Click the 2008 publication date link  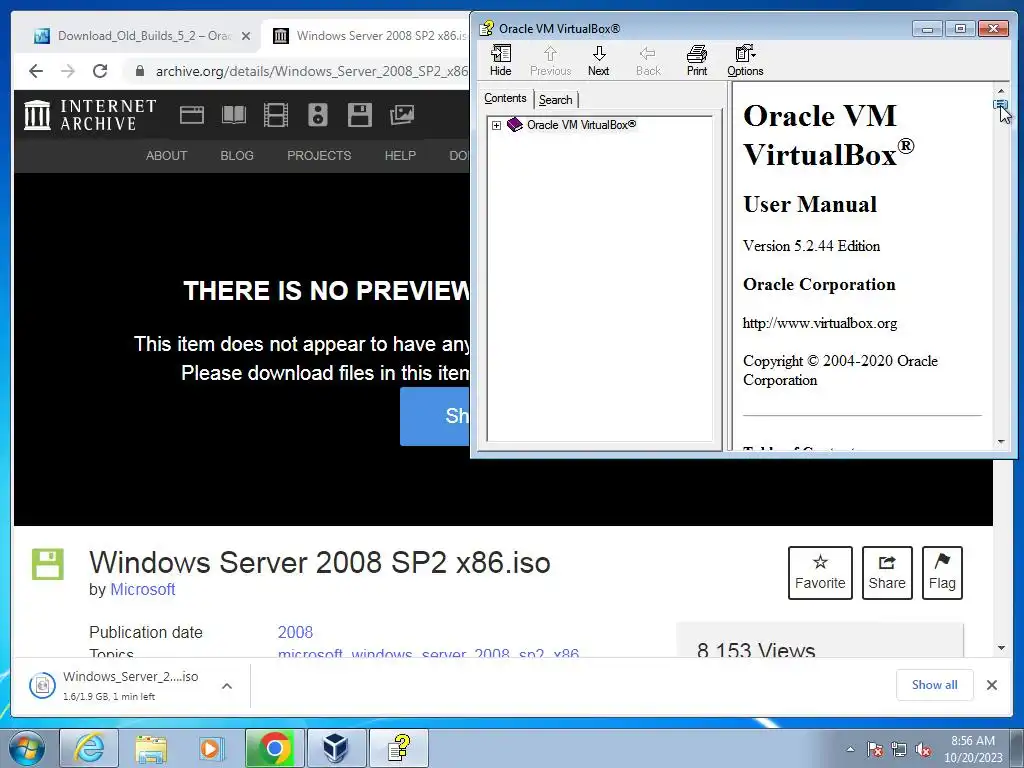click(295, 632)
